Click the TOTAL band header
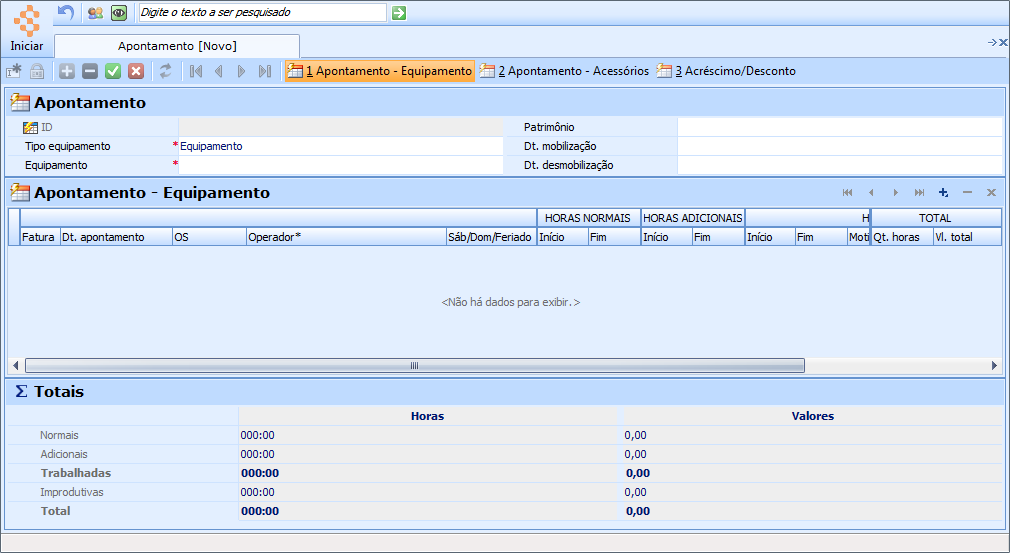Viewport: 1010px width, 553px height. (x=936, y=218)
